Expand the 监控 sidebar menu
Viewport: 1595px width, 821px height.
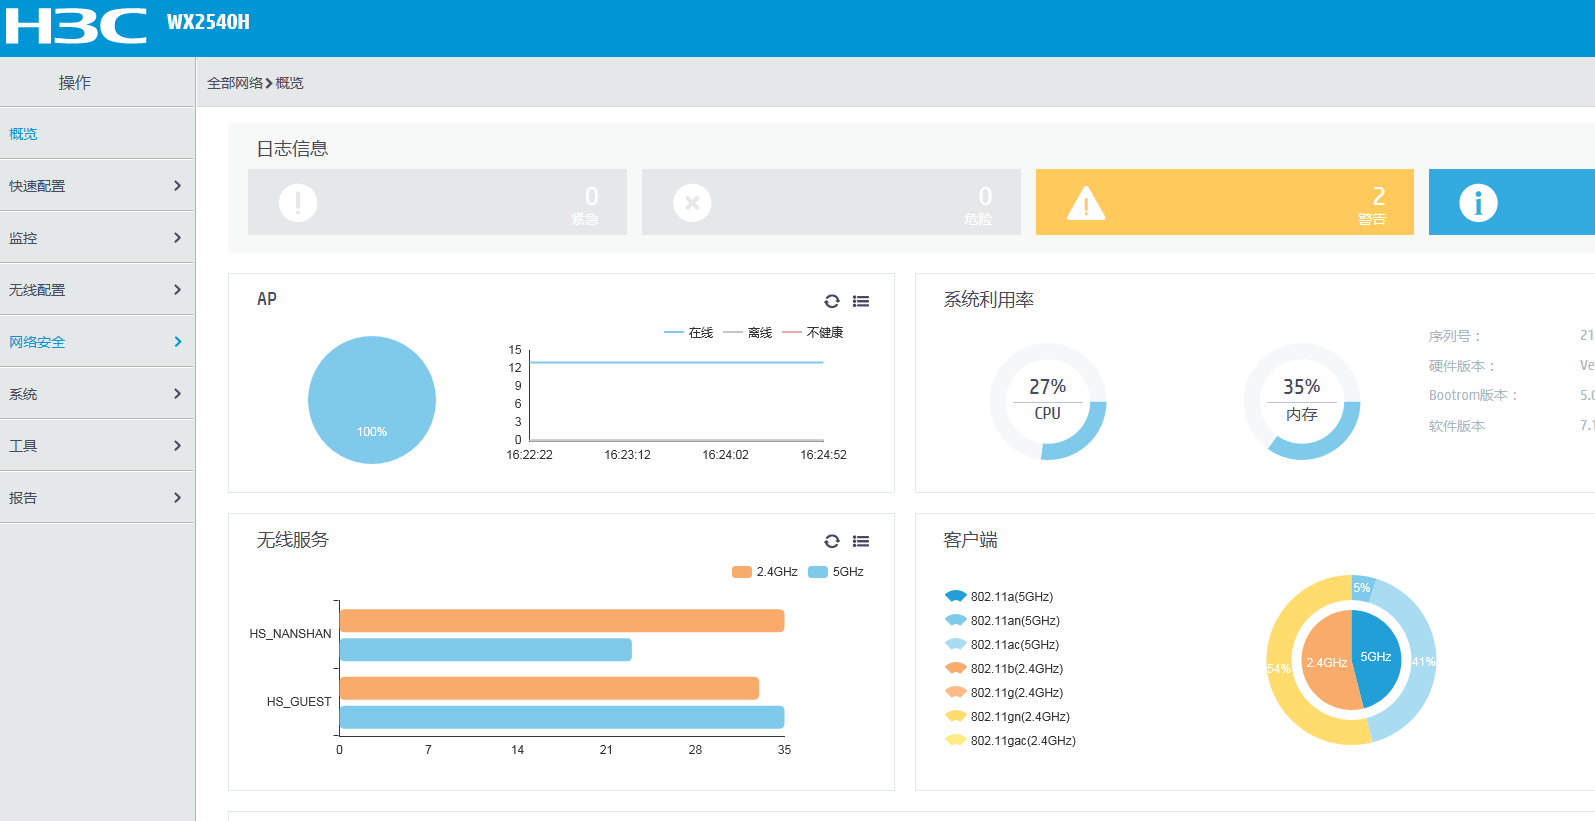97,238
